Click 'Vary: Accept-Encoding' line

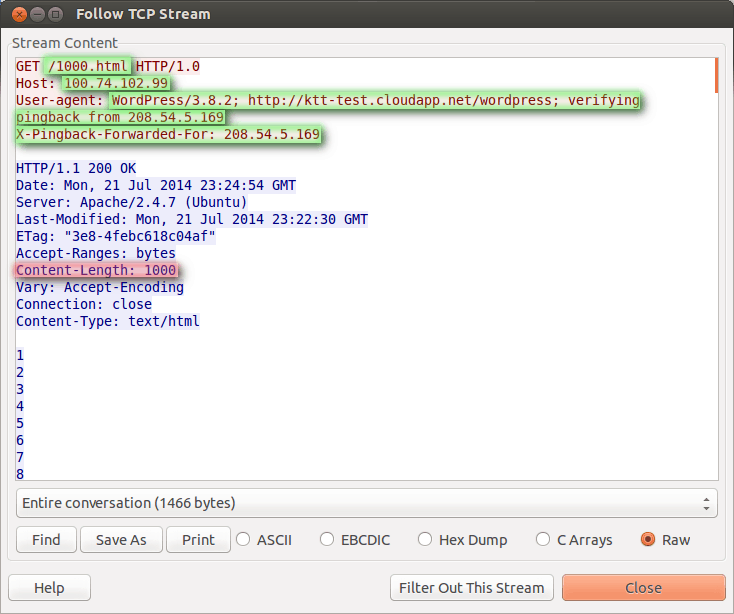(x=100, y=287)
